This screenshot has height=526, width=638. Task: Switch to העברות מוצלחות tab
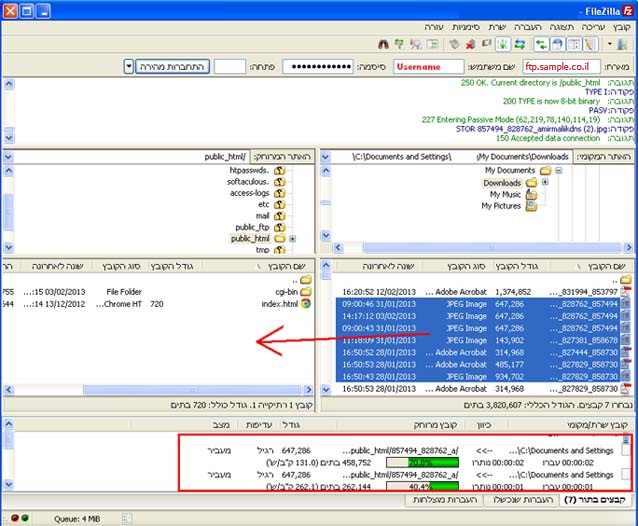[x=445, y=500]
